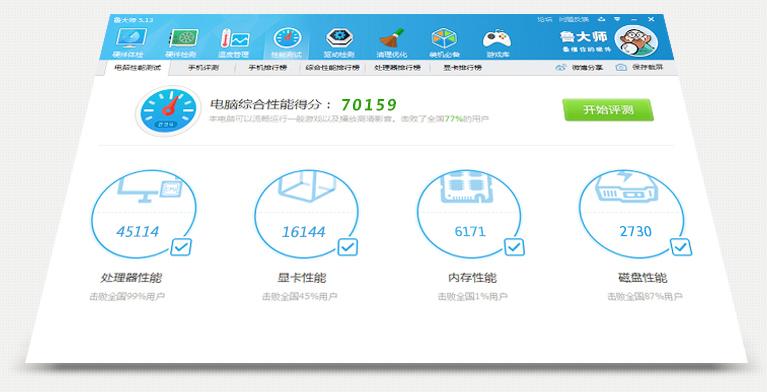Toggle the 内存性能 checkbox
The height and width of the screenshot is (392, 767).
click(x=514, y=247)
